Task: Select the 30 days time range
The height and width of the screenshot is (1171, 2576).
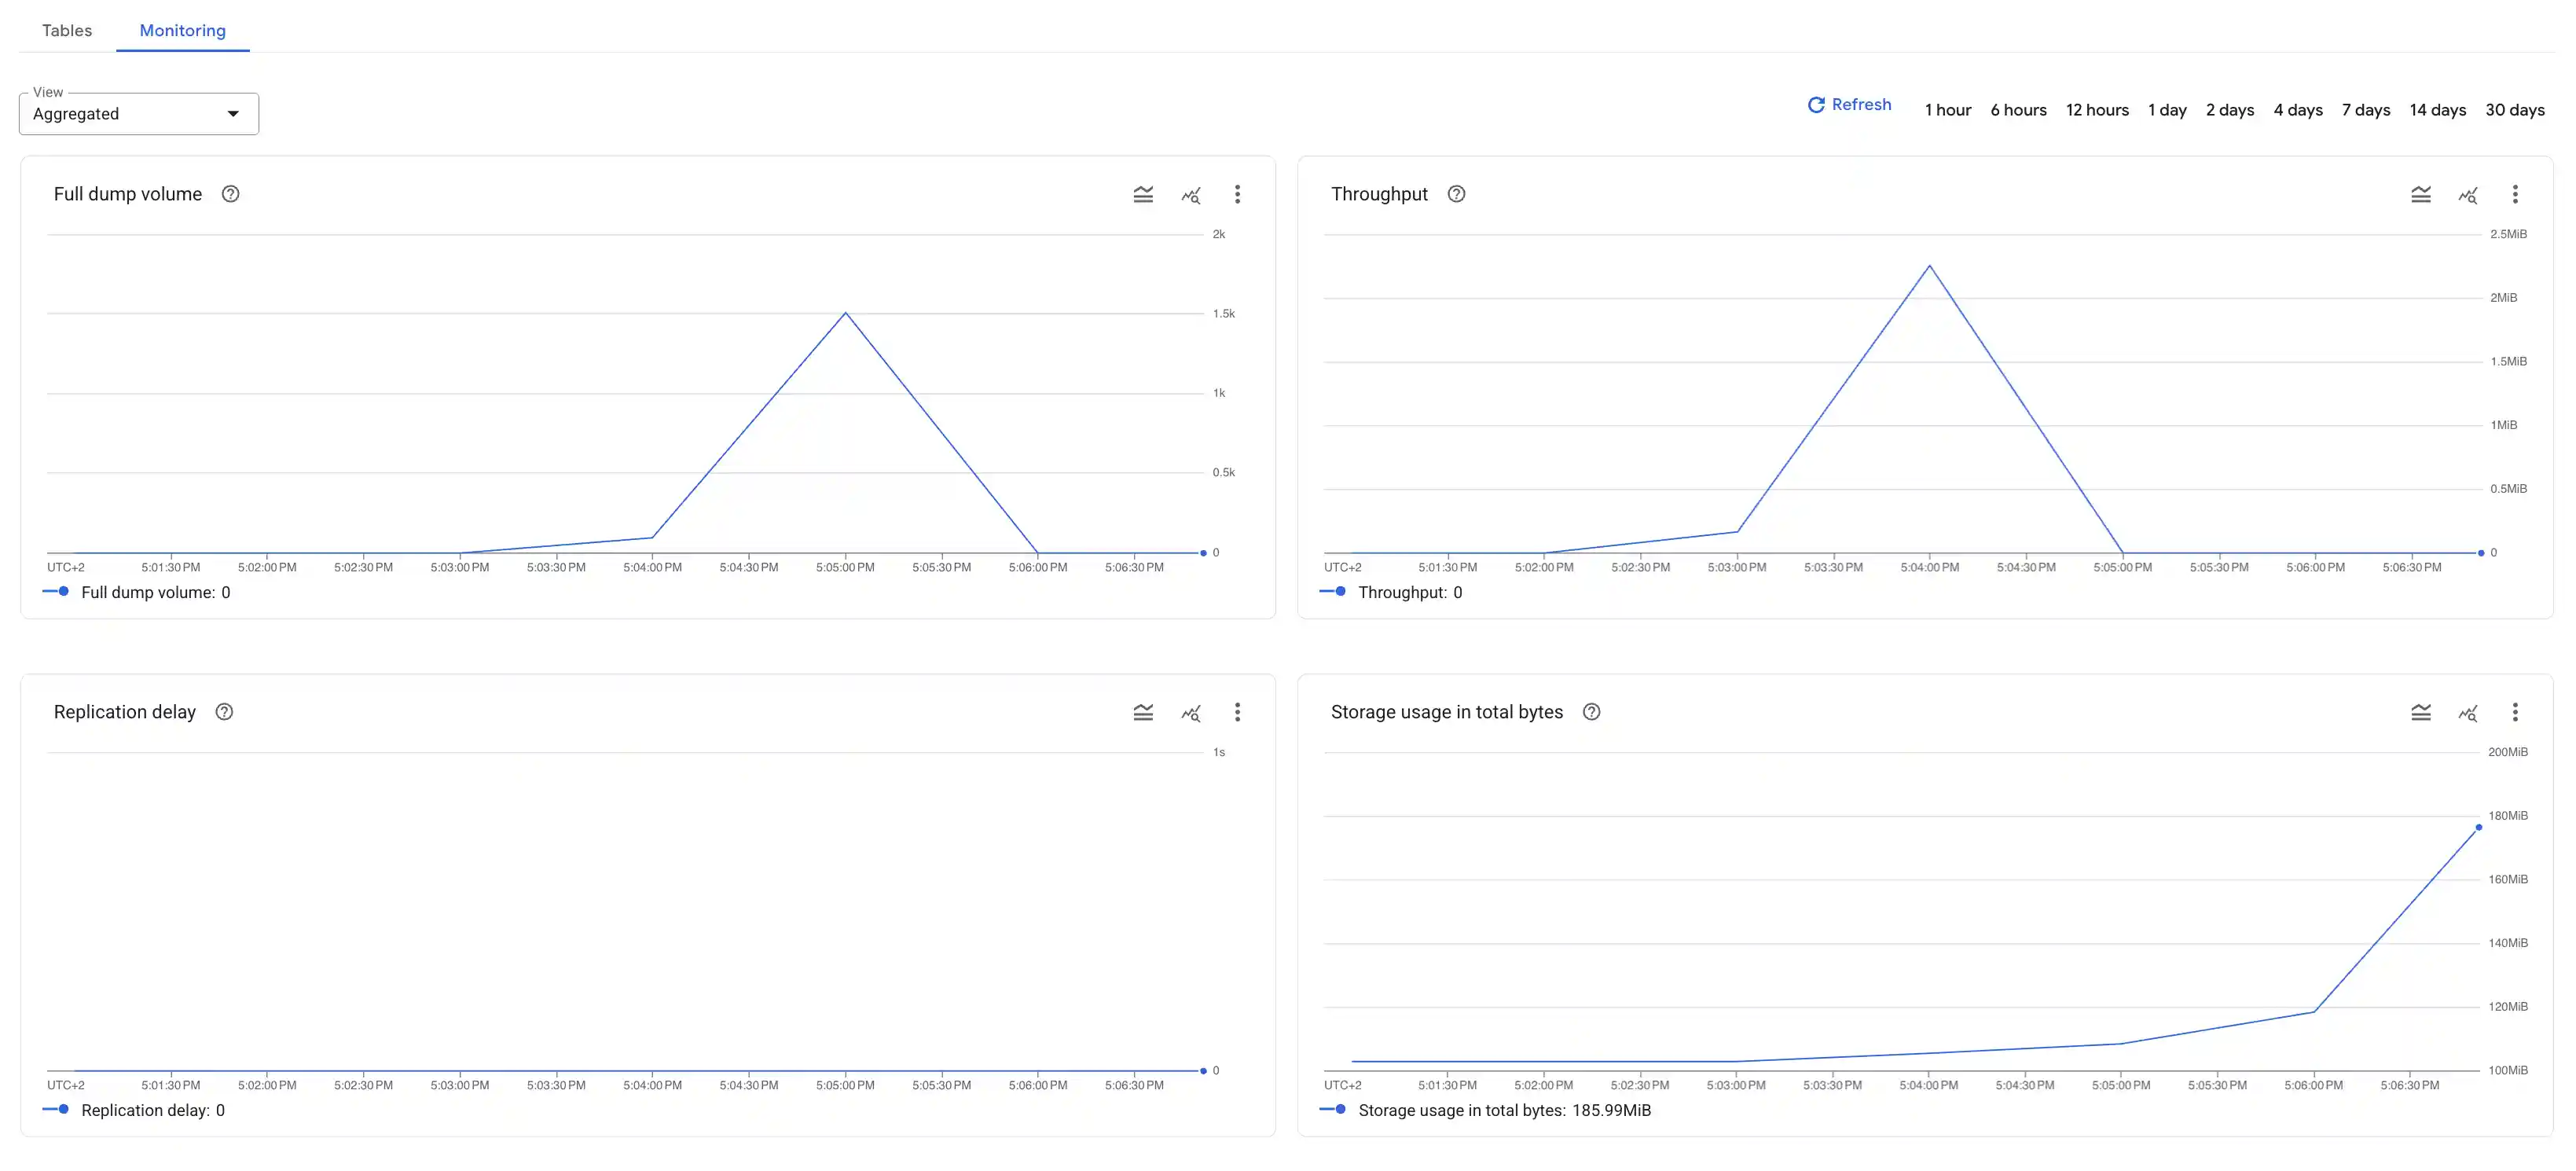Action: (2516, 110)
